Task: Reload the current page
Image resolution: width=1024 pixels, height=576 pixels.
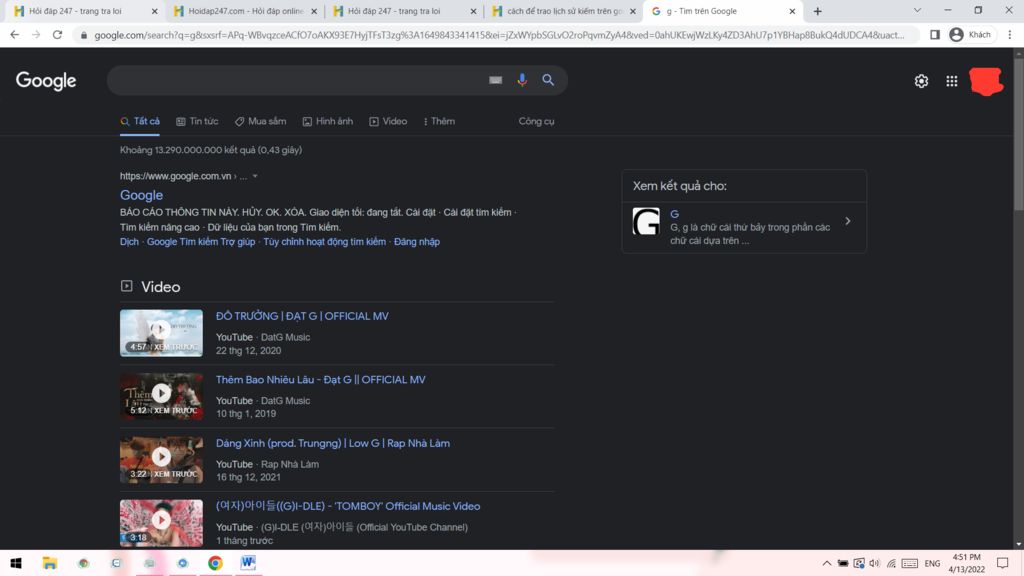Action: [x=57, y=35]
